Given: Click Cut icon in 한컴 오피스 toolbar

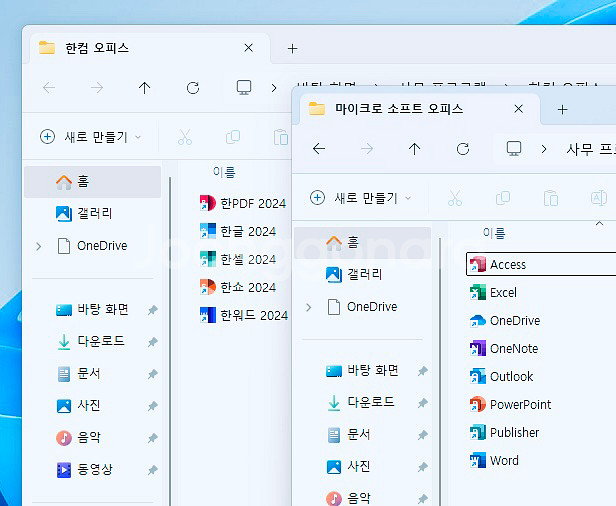Looking at the screenshot, I should tap(185, 137).
